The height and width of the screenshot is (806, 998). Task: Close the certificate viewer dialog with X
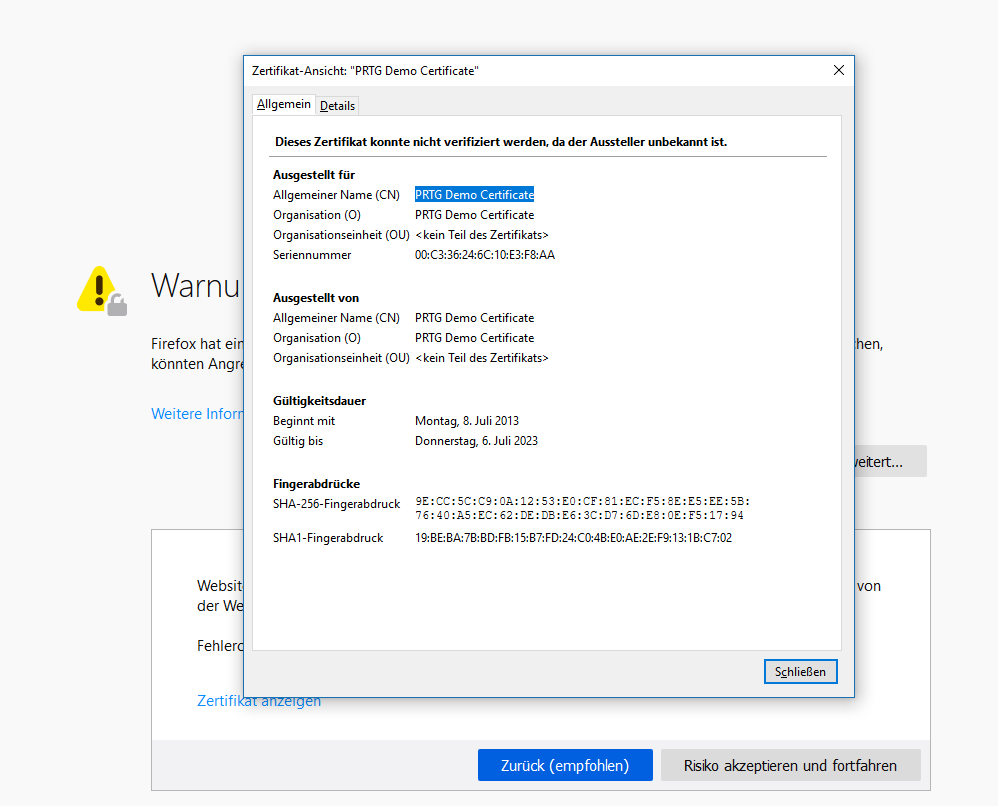pyautogui.click(x=838, y=71)
